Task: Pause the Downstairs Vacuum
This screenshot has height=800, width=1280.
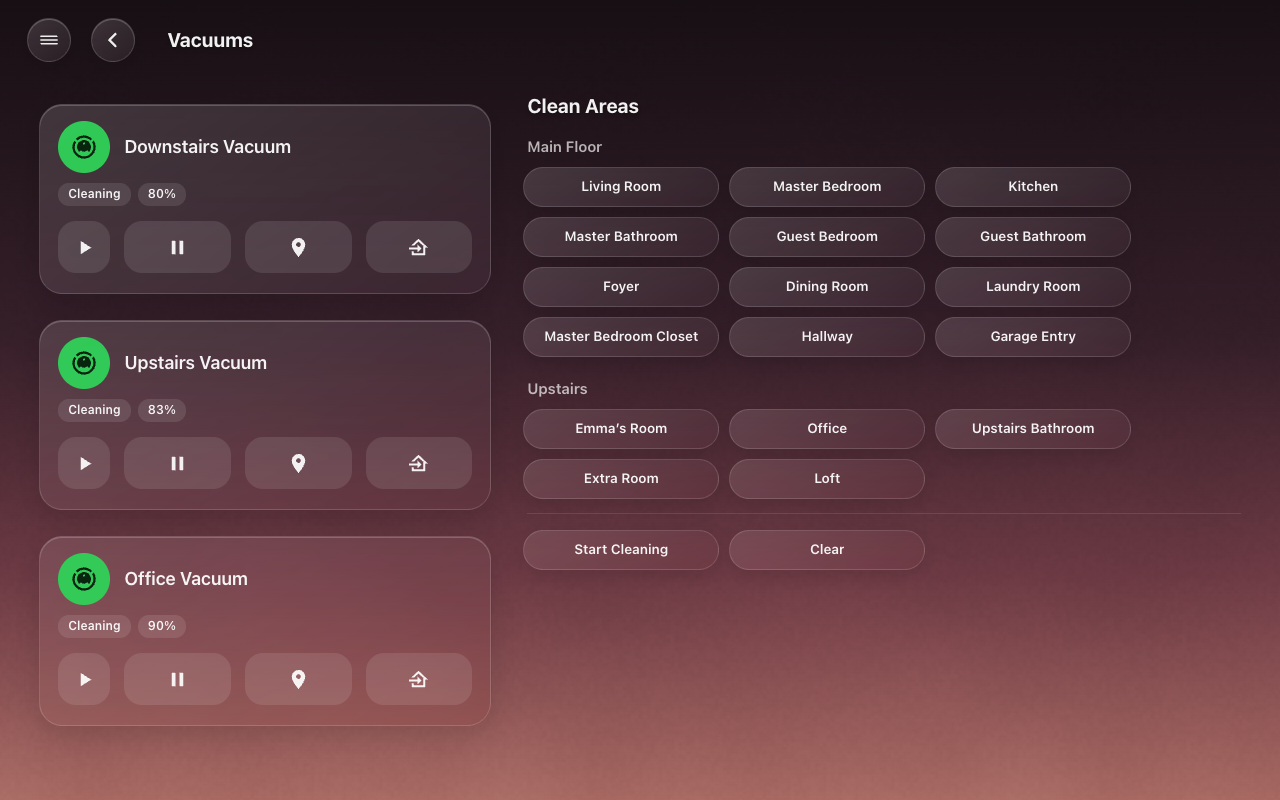Action: click(177, 247)
